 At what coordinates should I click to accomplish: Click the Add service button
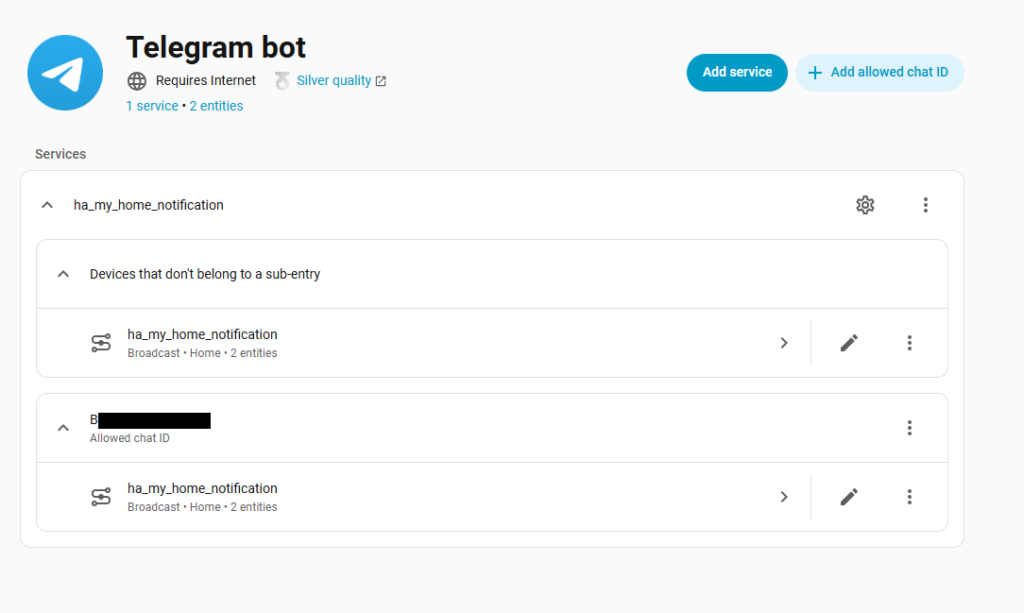click(x=737, y=72)
